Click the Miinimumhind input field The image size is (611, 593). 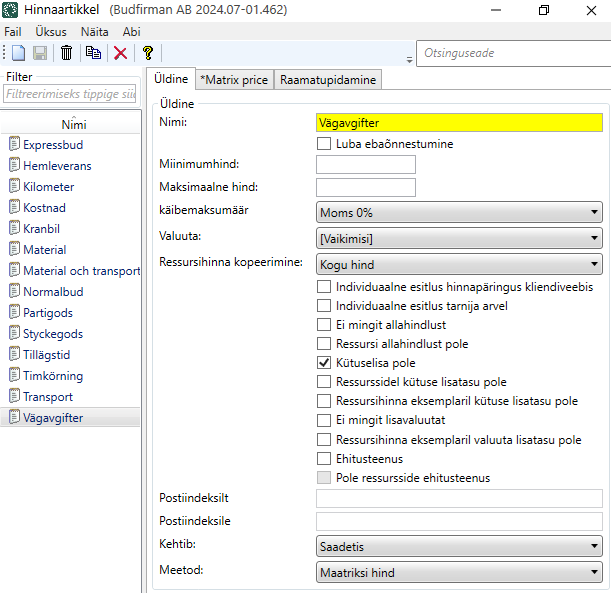pos(365,164)
